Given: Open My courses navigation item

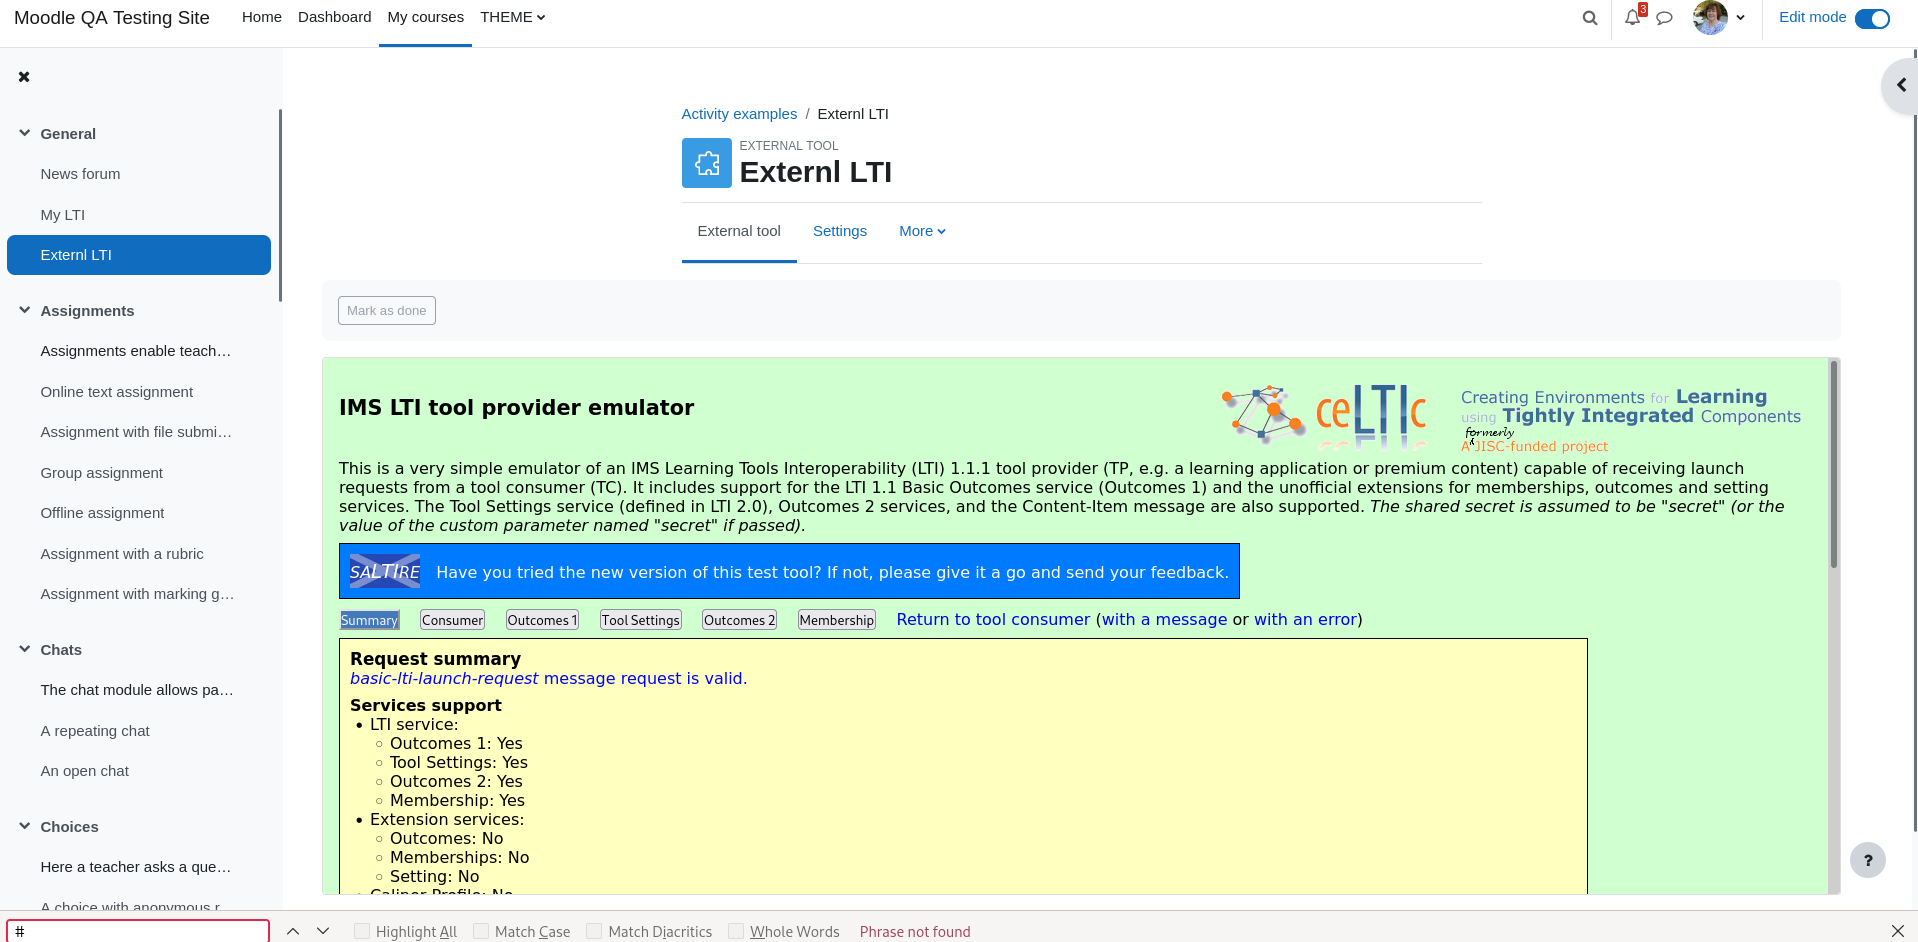Looking at the screenshot, I should (x=425, y=17).
